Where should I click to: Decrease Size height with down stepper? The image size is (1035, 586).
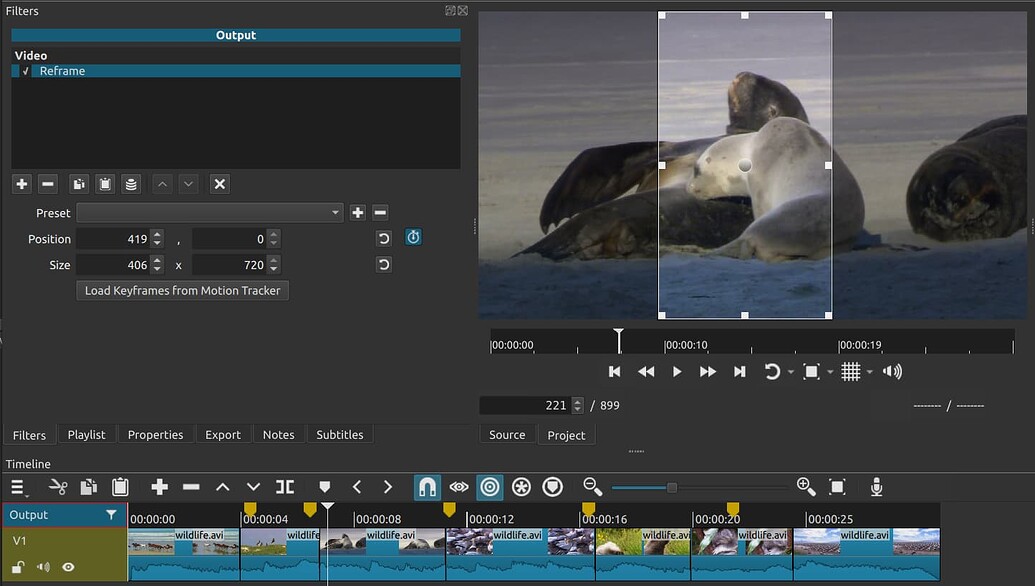click(x=274, y=269)
